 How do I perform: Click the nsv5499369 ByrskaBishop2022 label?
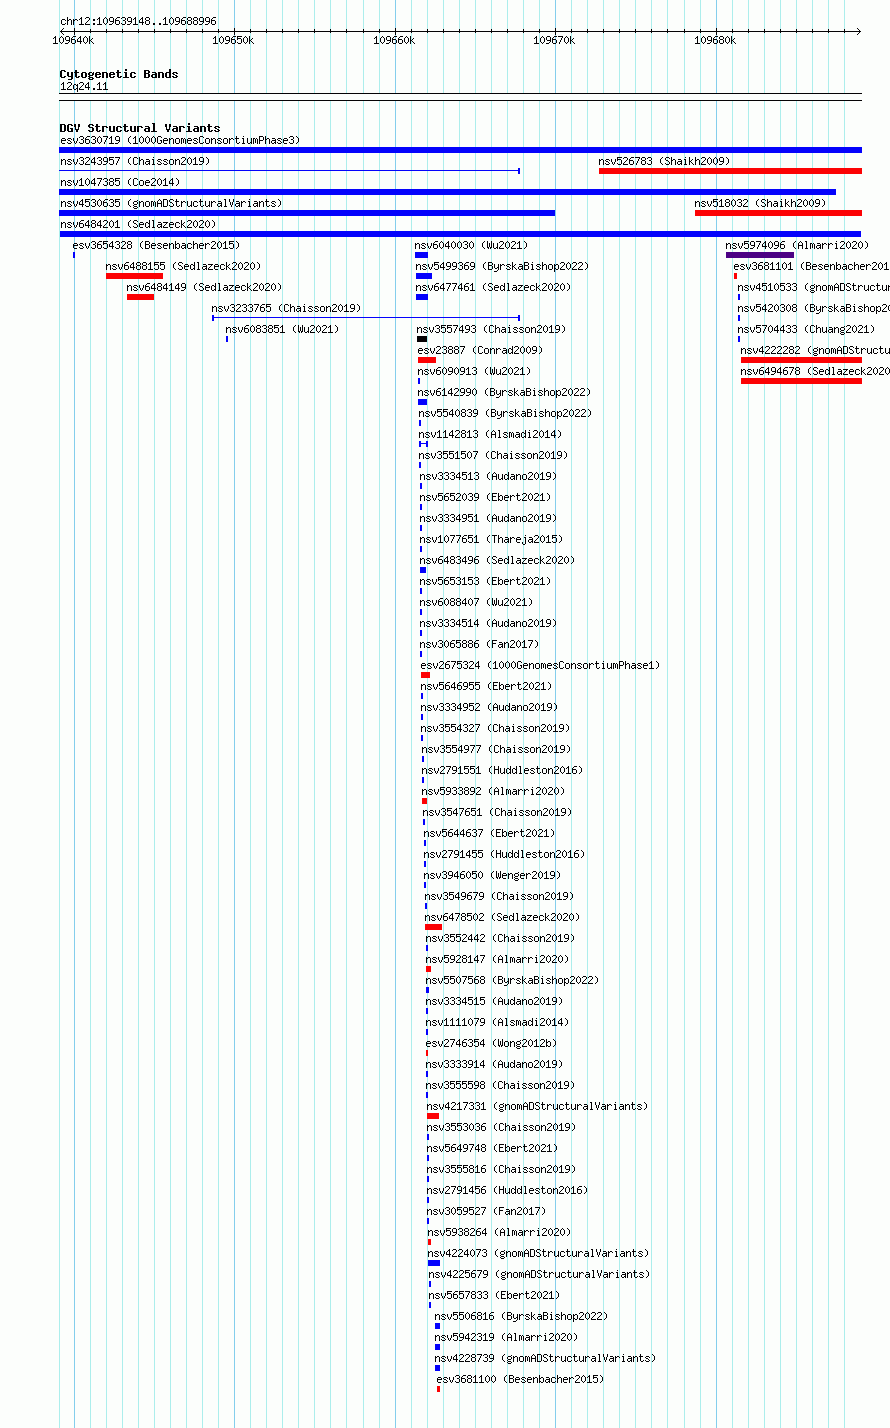coord(502,266)
